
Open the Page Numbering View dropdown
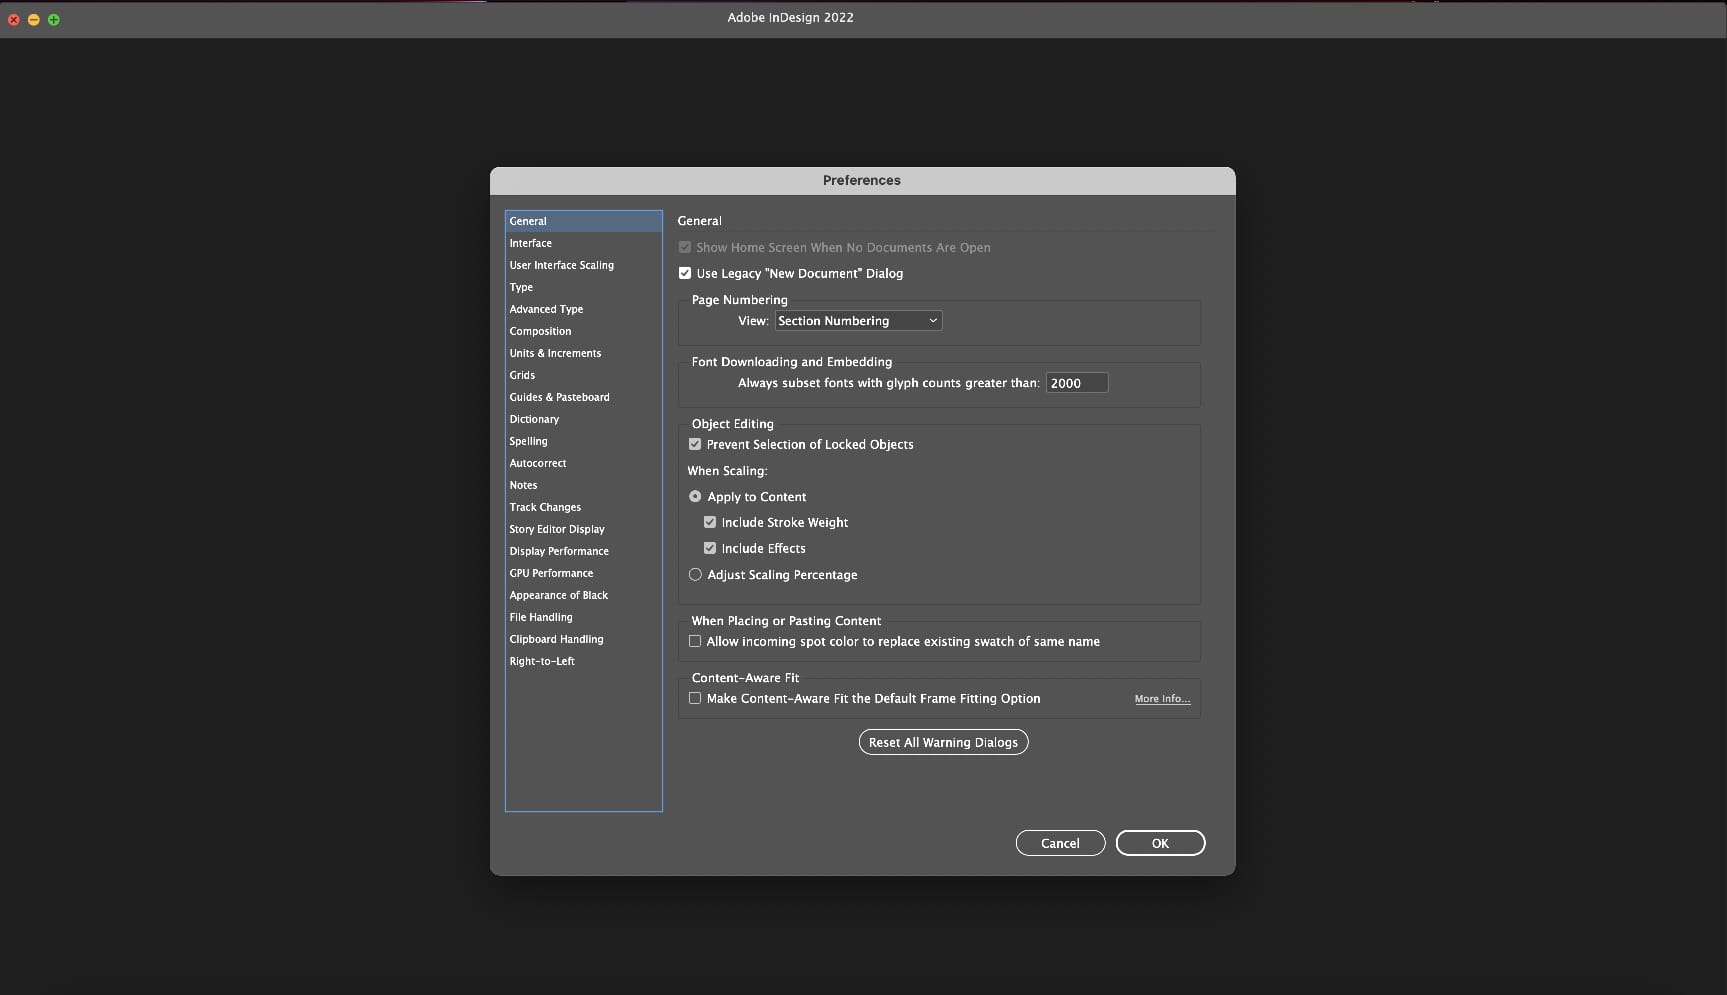click(858, 321)
